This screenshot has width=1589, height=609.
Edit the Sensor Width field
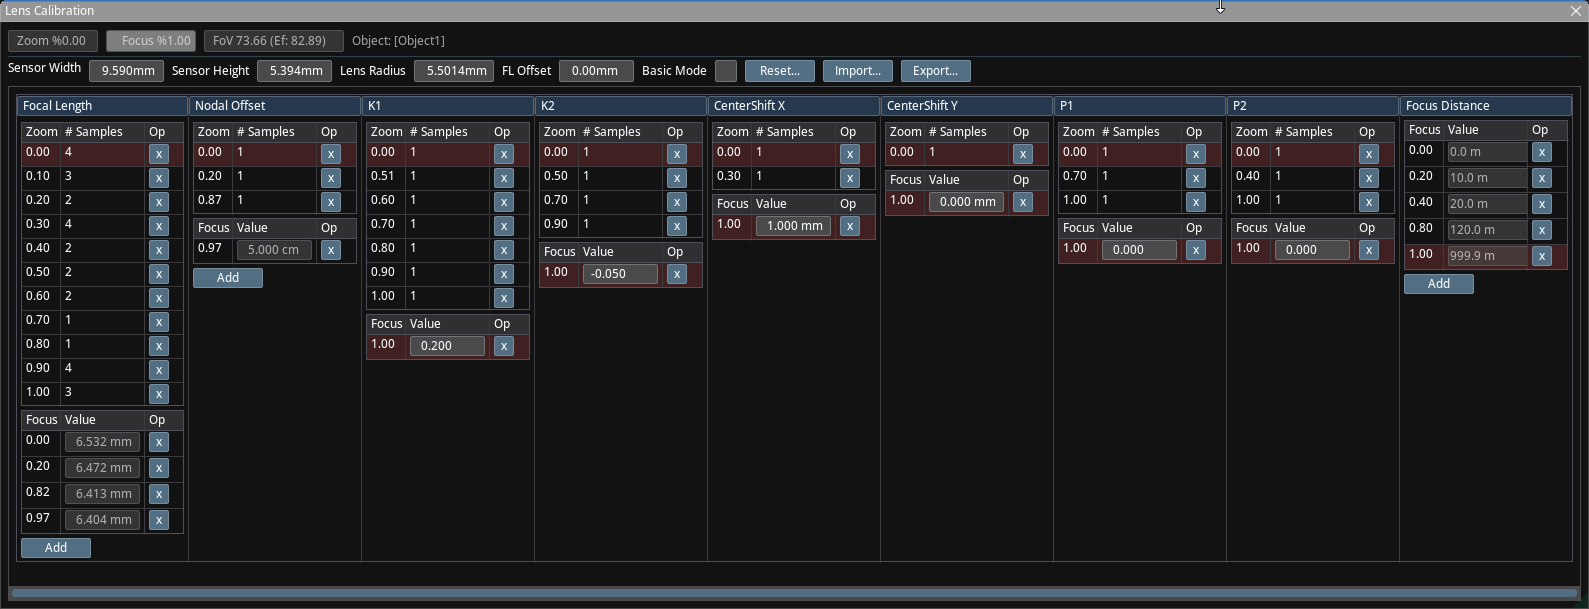[x=126, y=71]
